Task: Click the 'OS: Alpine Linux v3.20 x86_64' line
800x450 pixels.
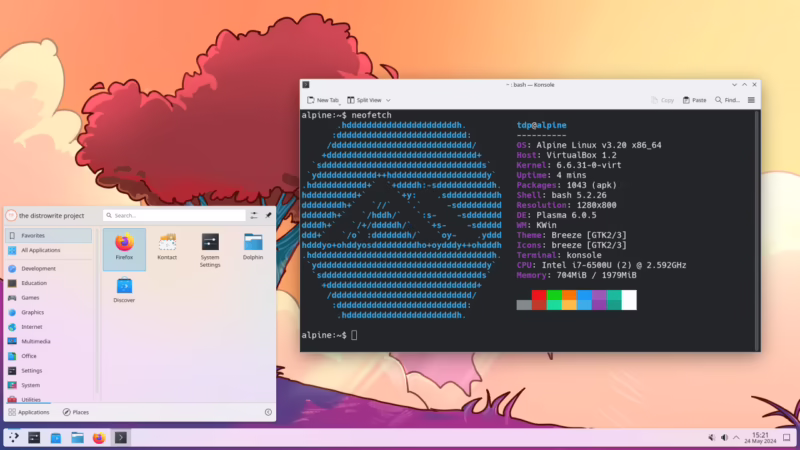Action: [x=589, y=145]
